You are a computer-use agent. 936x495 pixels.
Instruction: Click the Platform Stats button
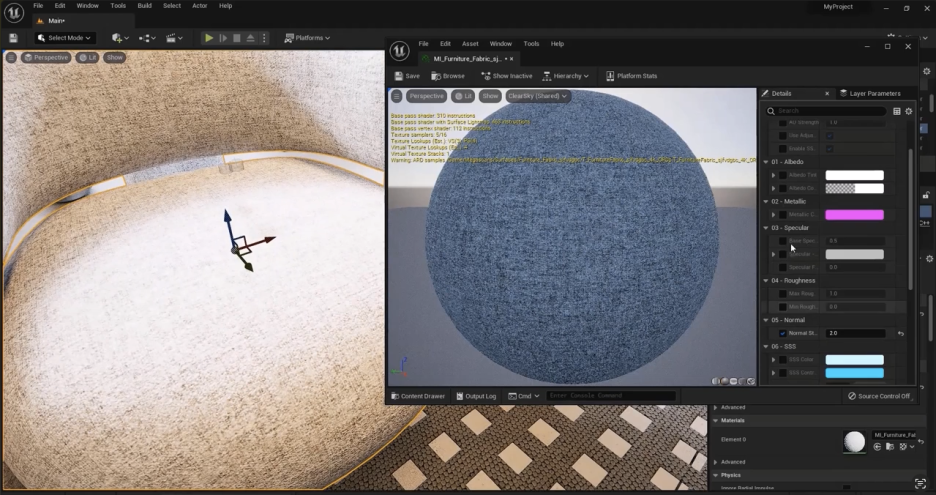pos(632,76)
